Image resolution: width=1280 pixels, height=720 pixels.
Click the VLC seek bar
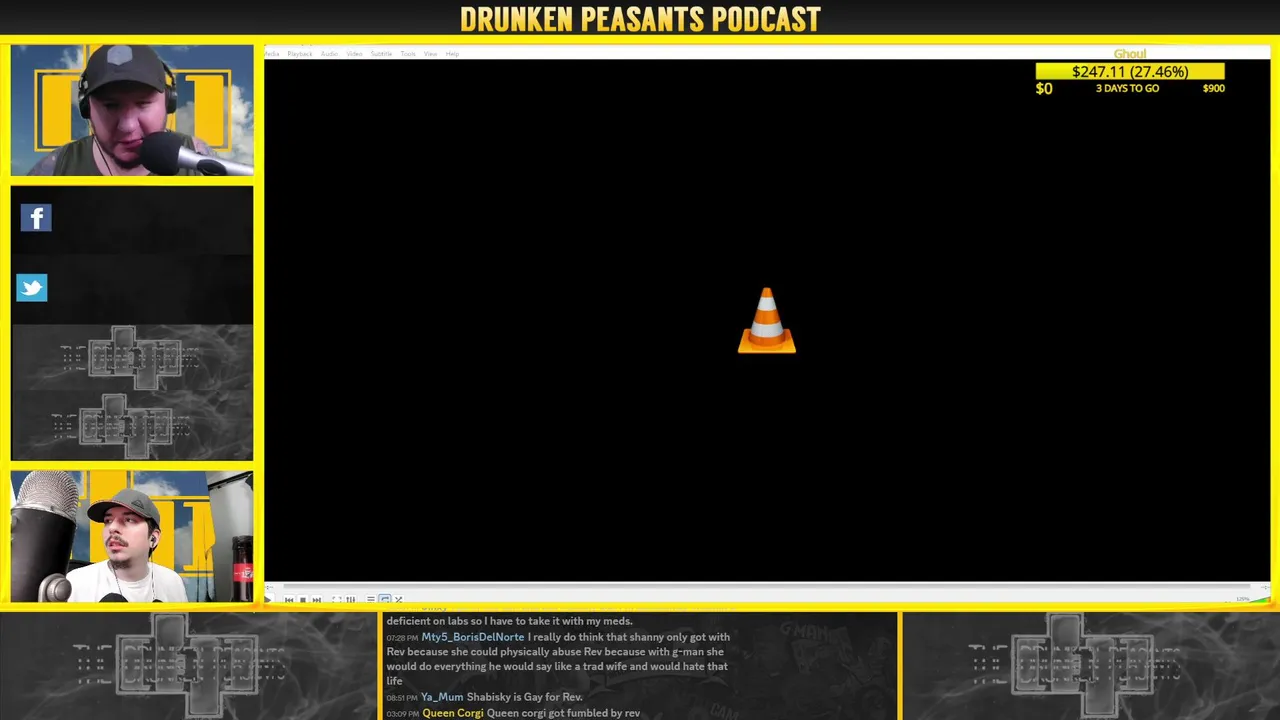click(767, 587)
